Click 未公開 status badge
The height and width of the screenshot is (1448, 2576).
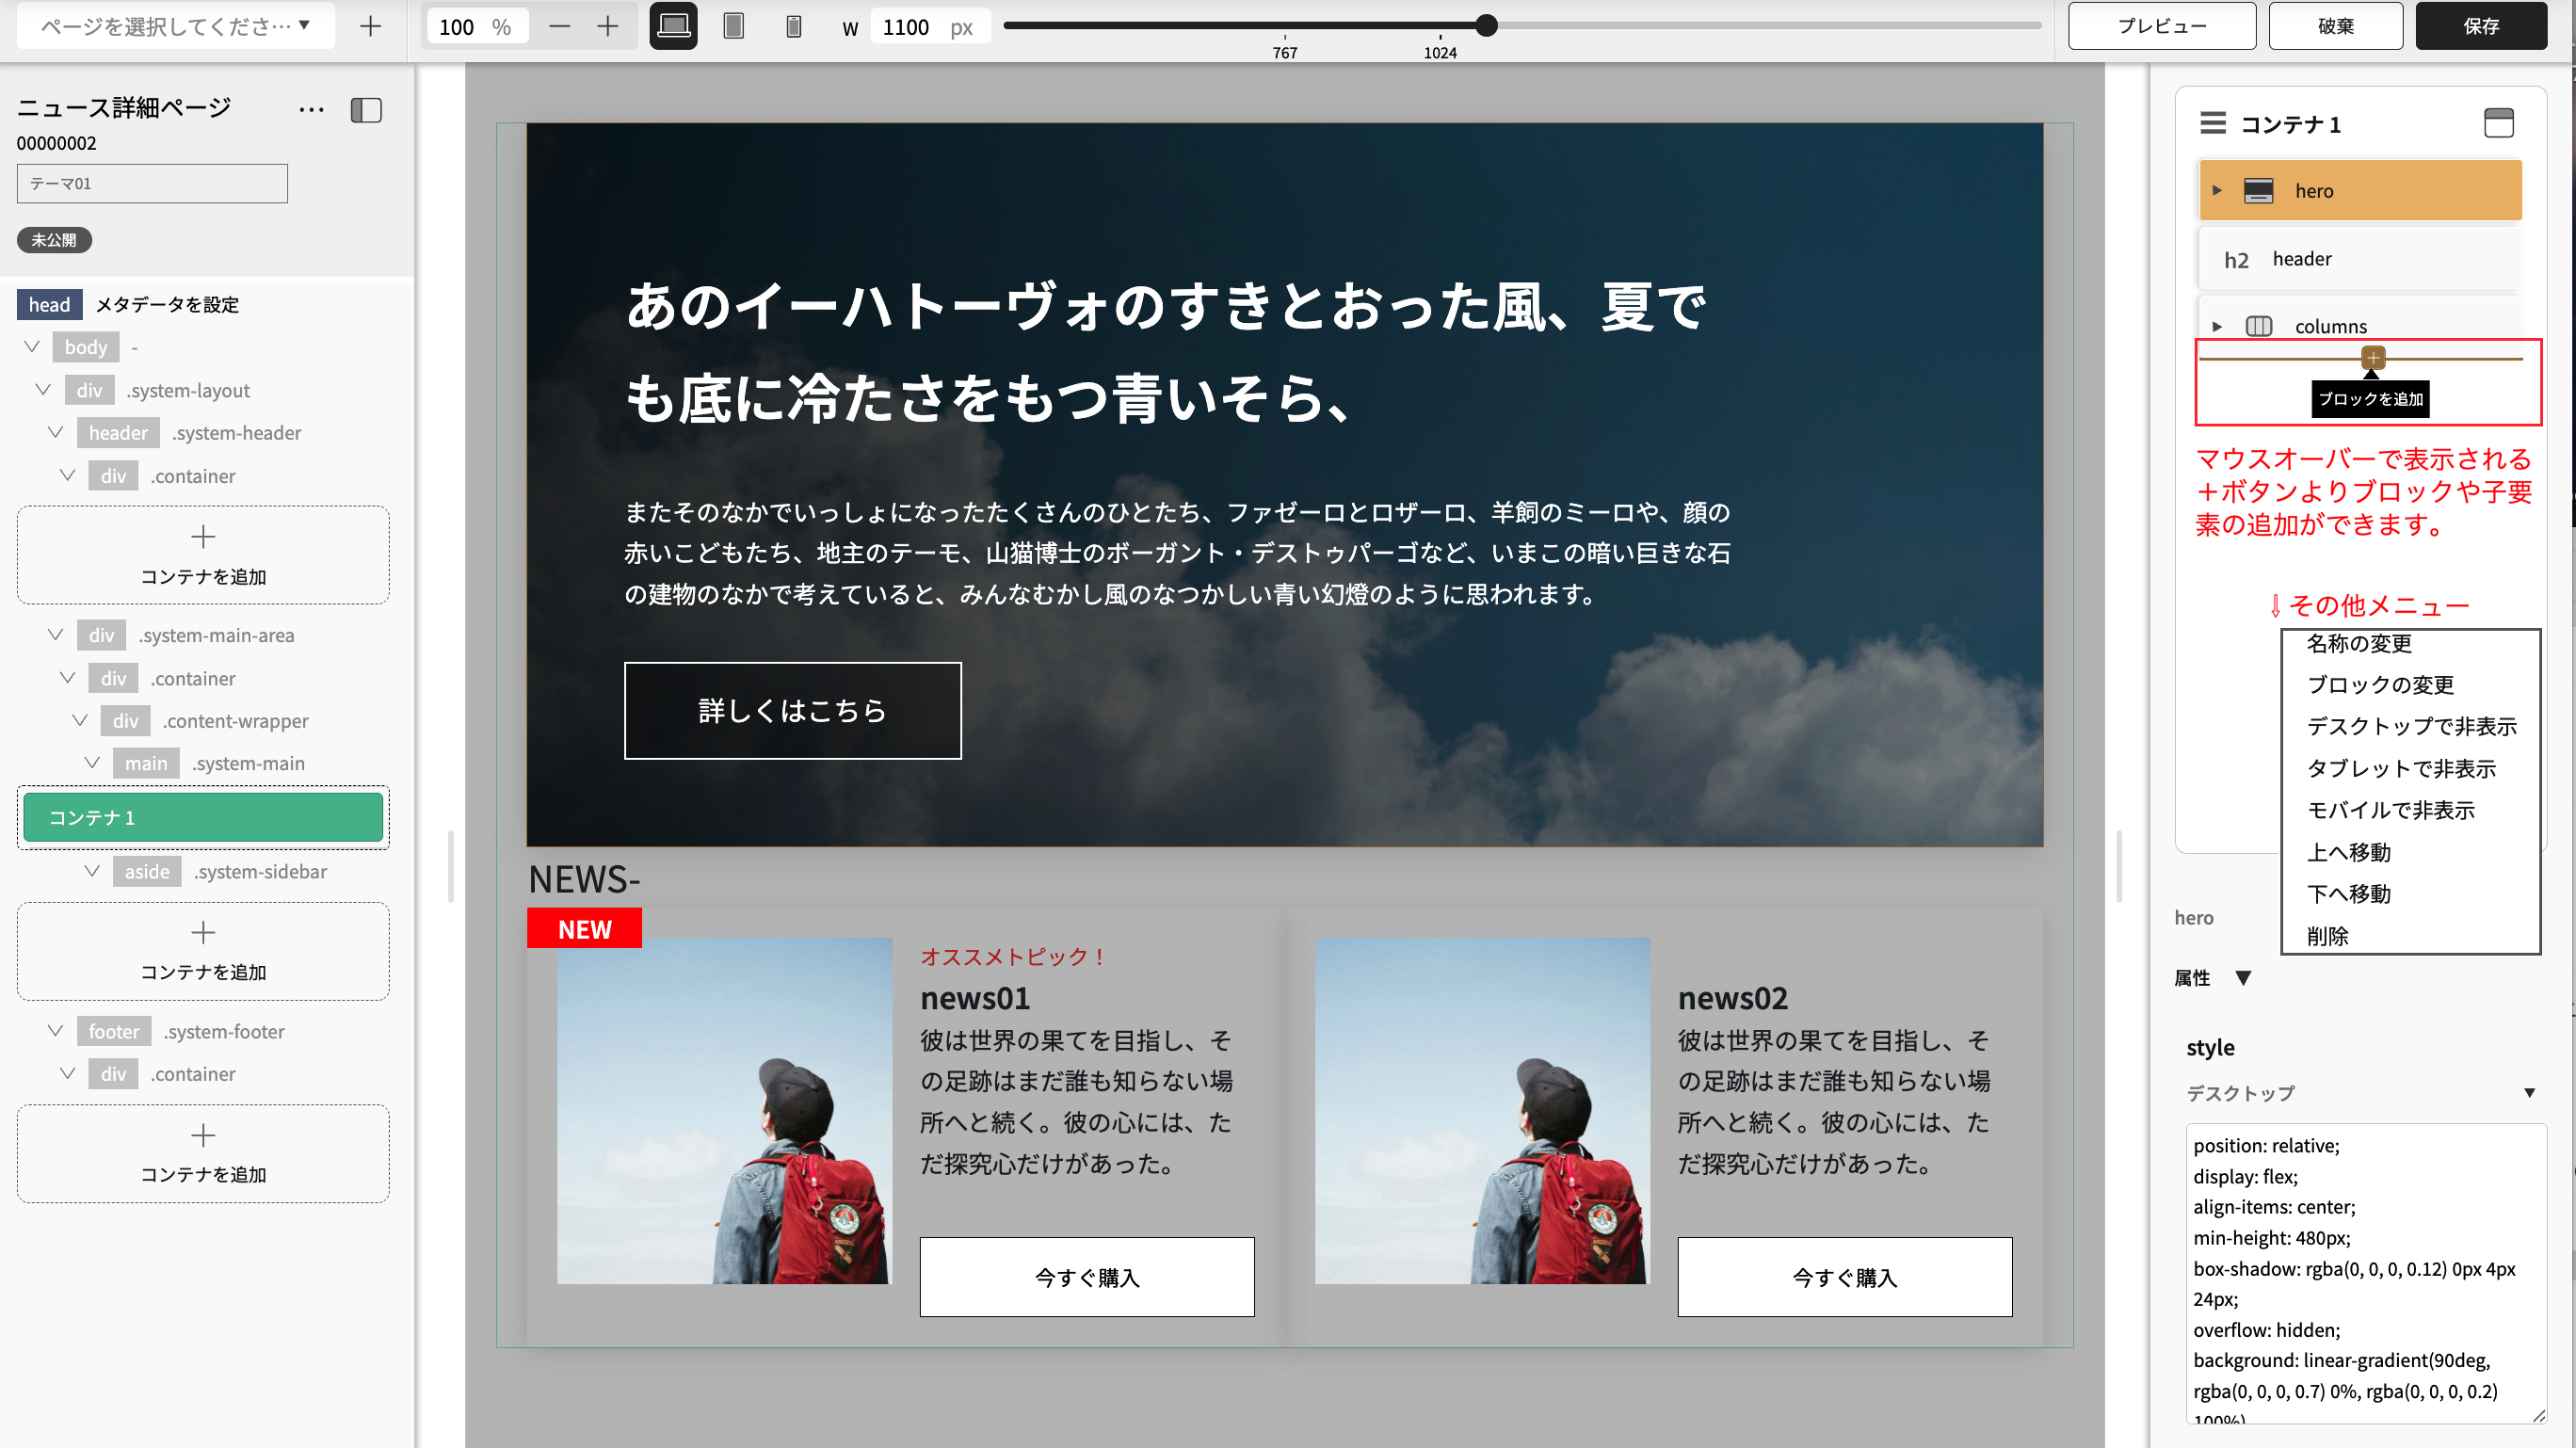click(54, 240)
